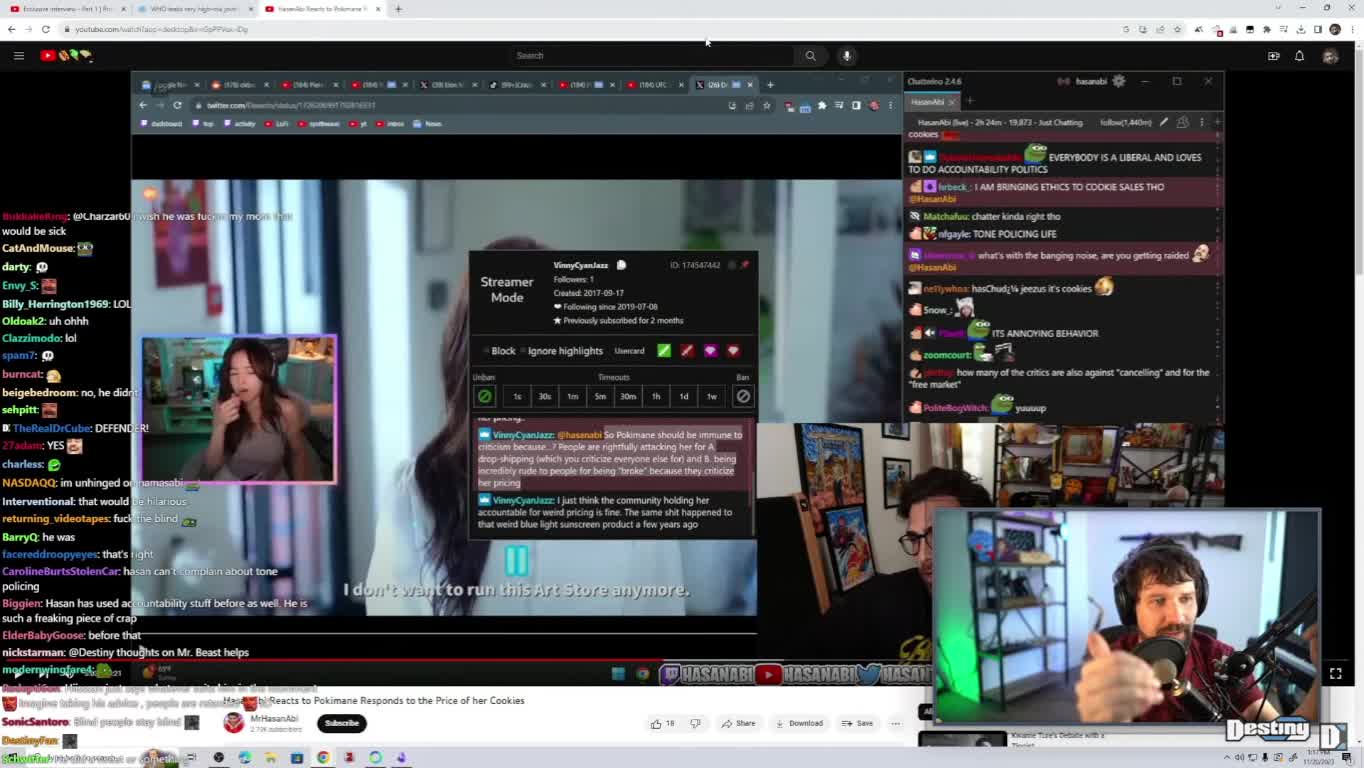Click the Unban green circle button
This screenshot has height=768, width=1364.
(x=485, y=397)
